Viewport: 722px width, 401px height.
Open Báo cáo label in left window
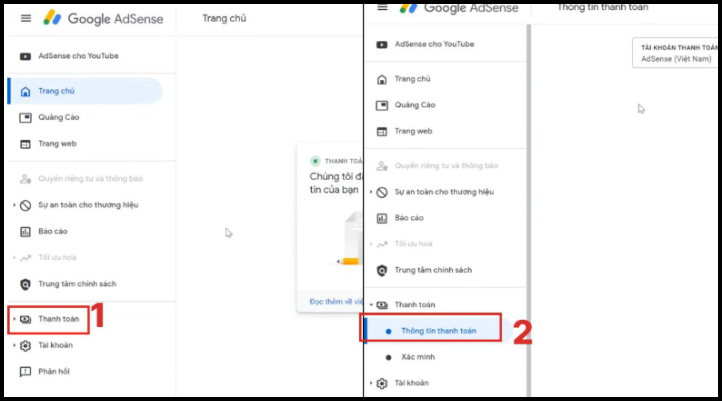[52, 232]
